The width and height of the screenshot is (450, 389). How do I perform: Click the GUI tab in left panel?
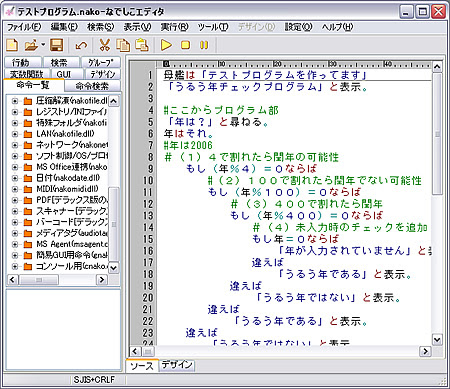click(x=64, y=74)
